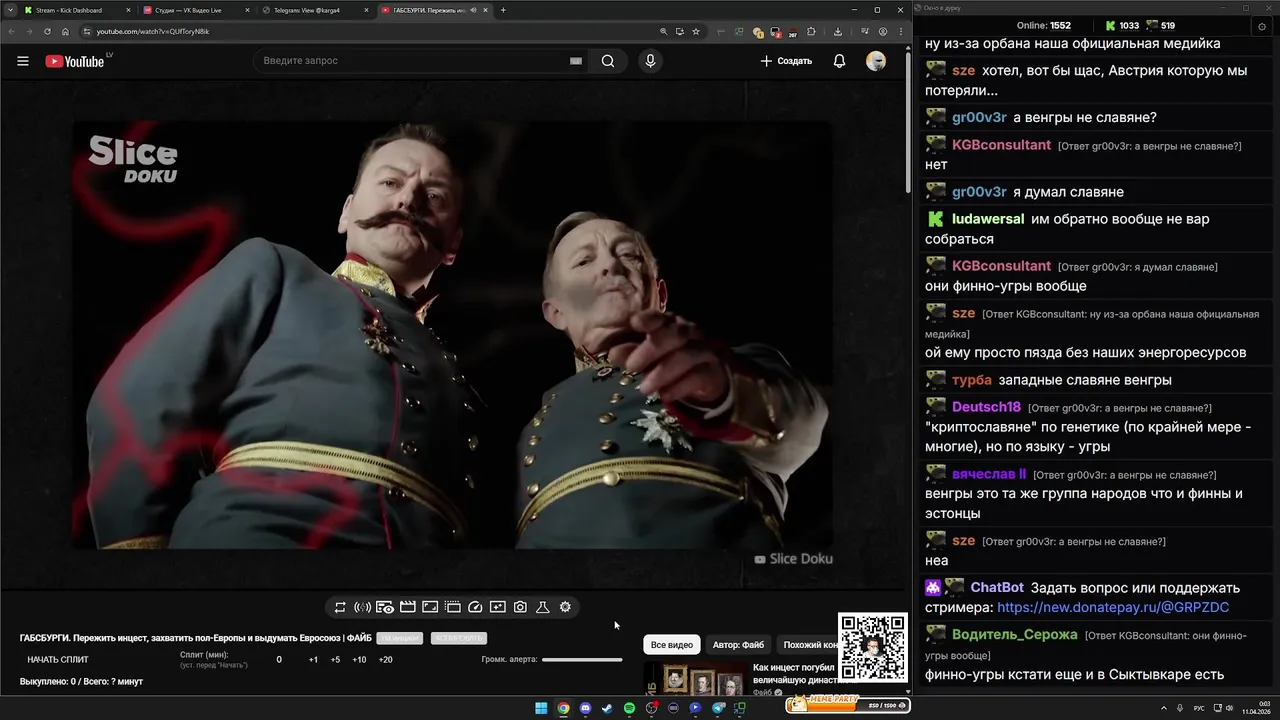Add +5 minutes to the split
The height and width of the screenshot is (720, 1280).
coord(335,660)
